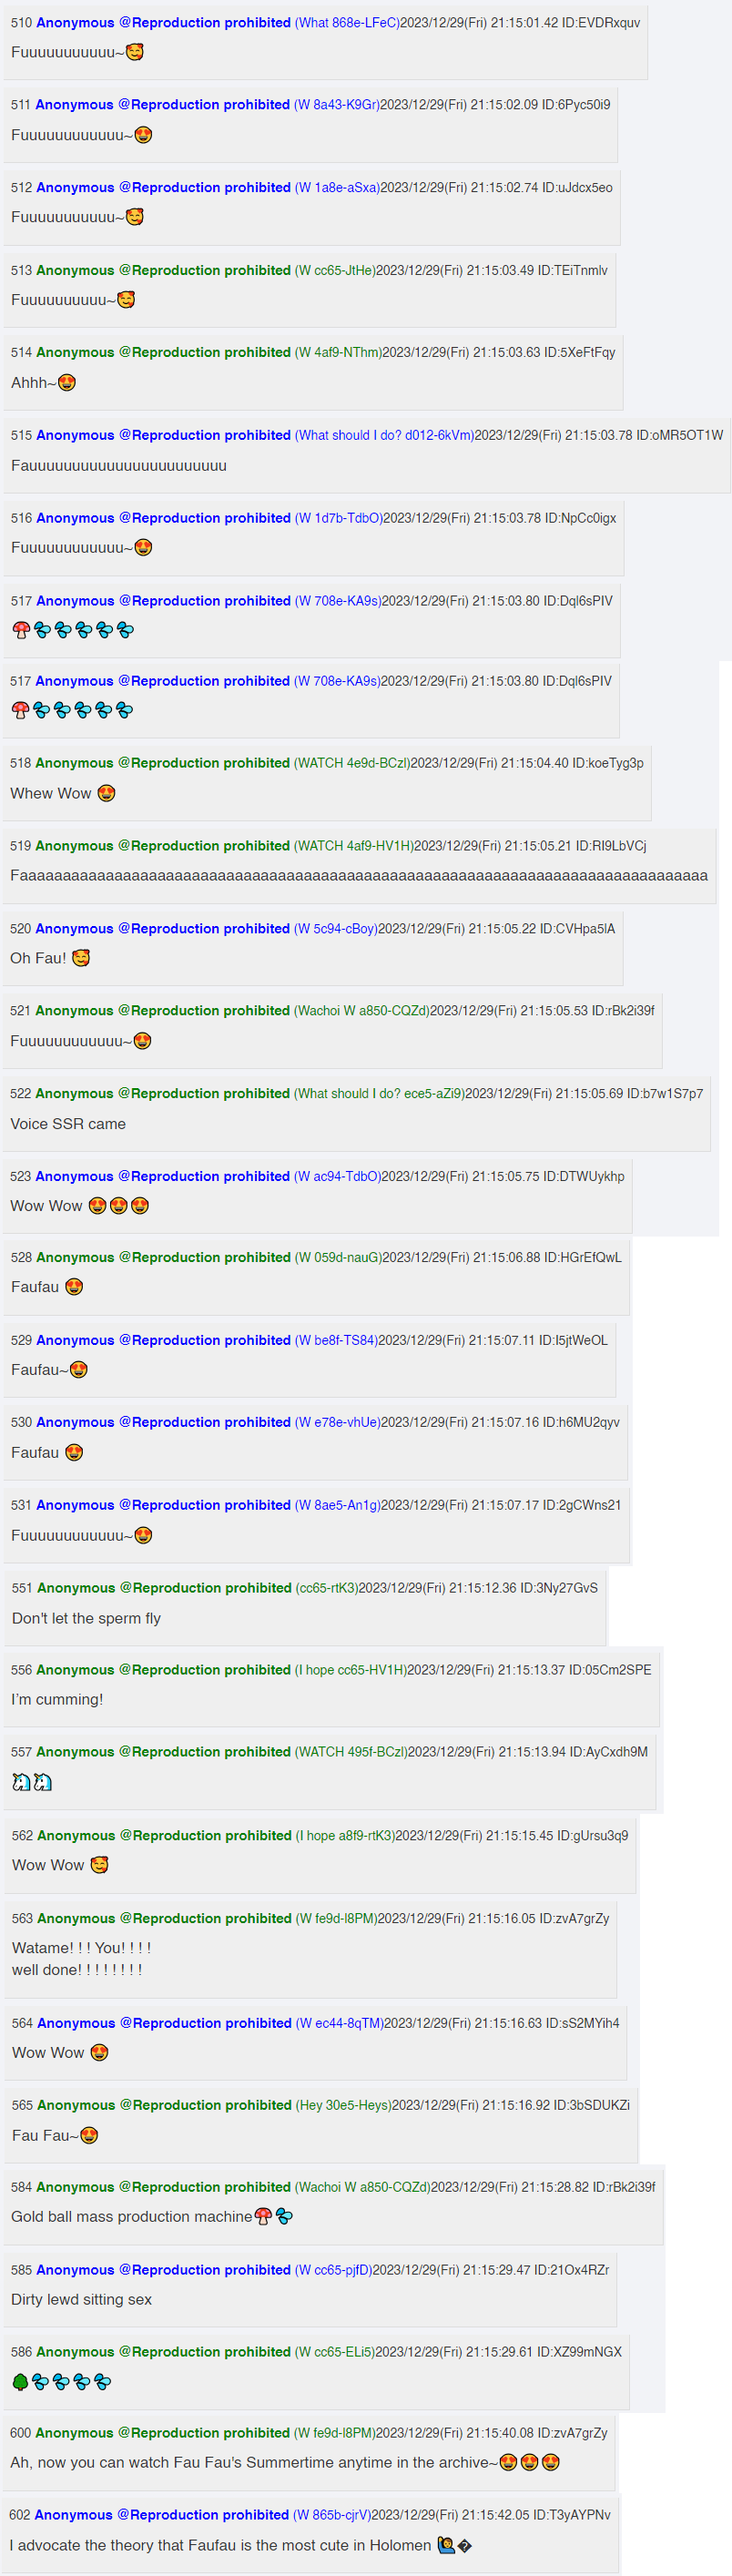Click the long Faaaa message in post 519
The width and height of the screenshot is (732, 2576).
[359, 875]
